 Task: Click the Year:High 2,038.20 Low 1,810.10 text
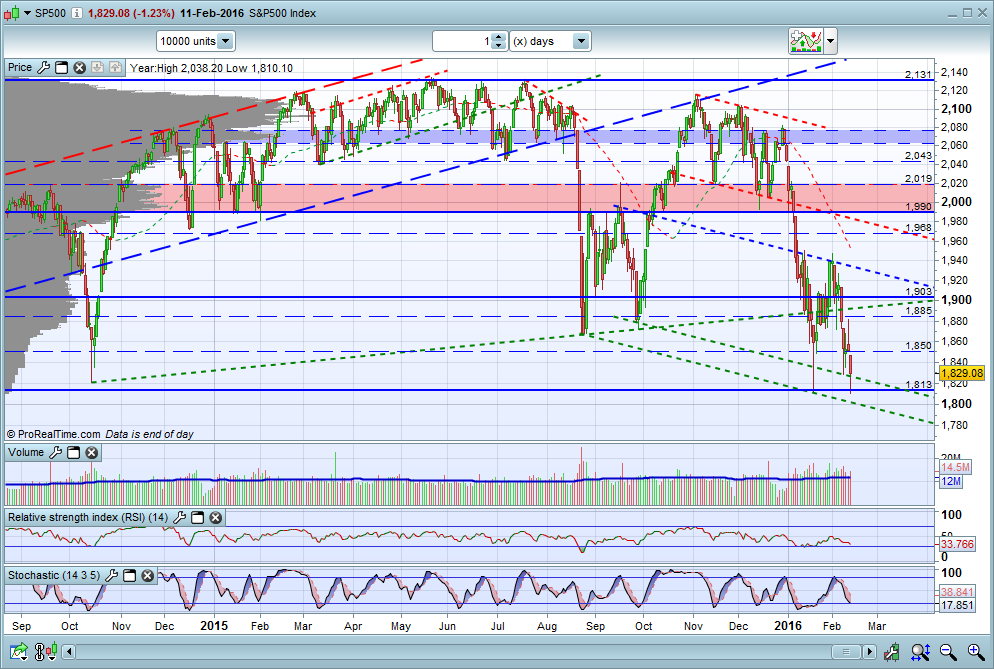click(211, 68)
